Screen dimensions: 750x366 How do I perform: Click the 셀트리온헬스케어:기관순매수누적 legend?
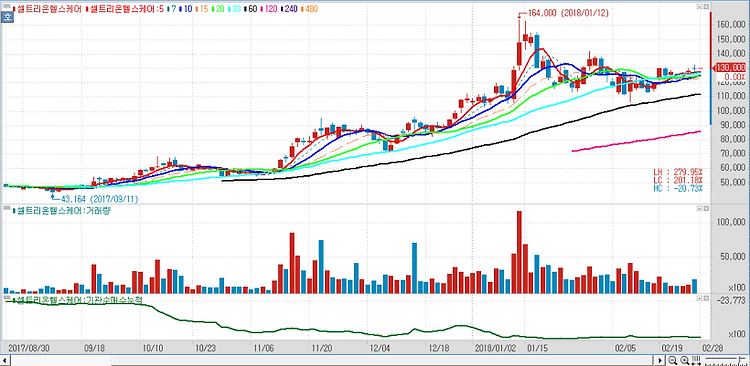(78, 299)
